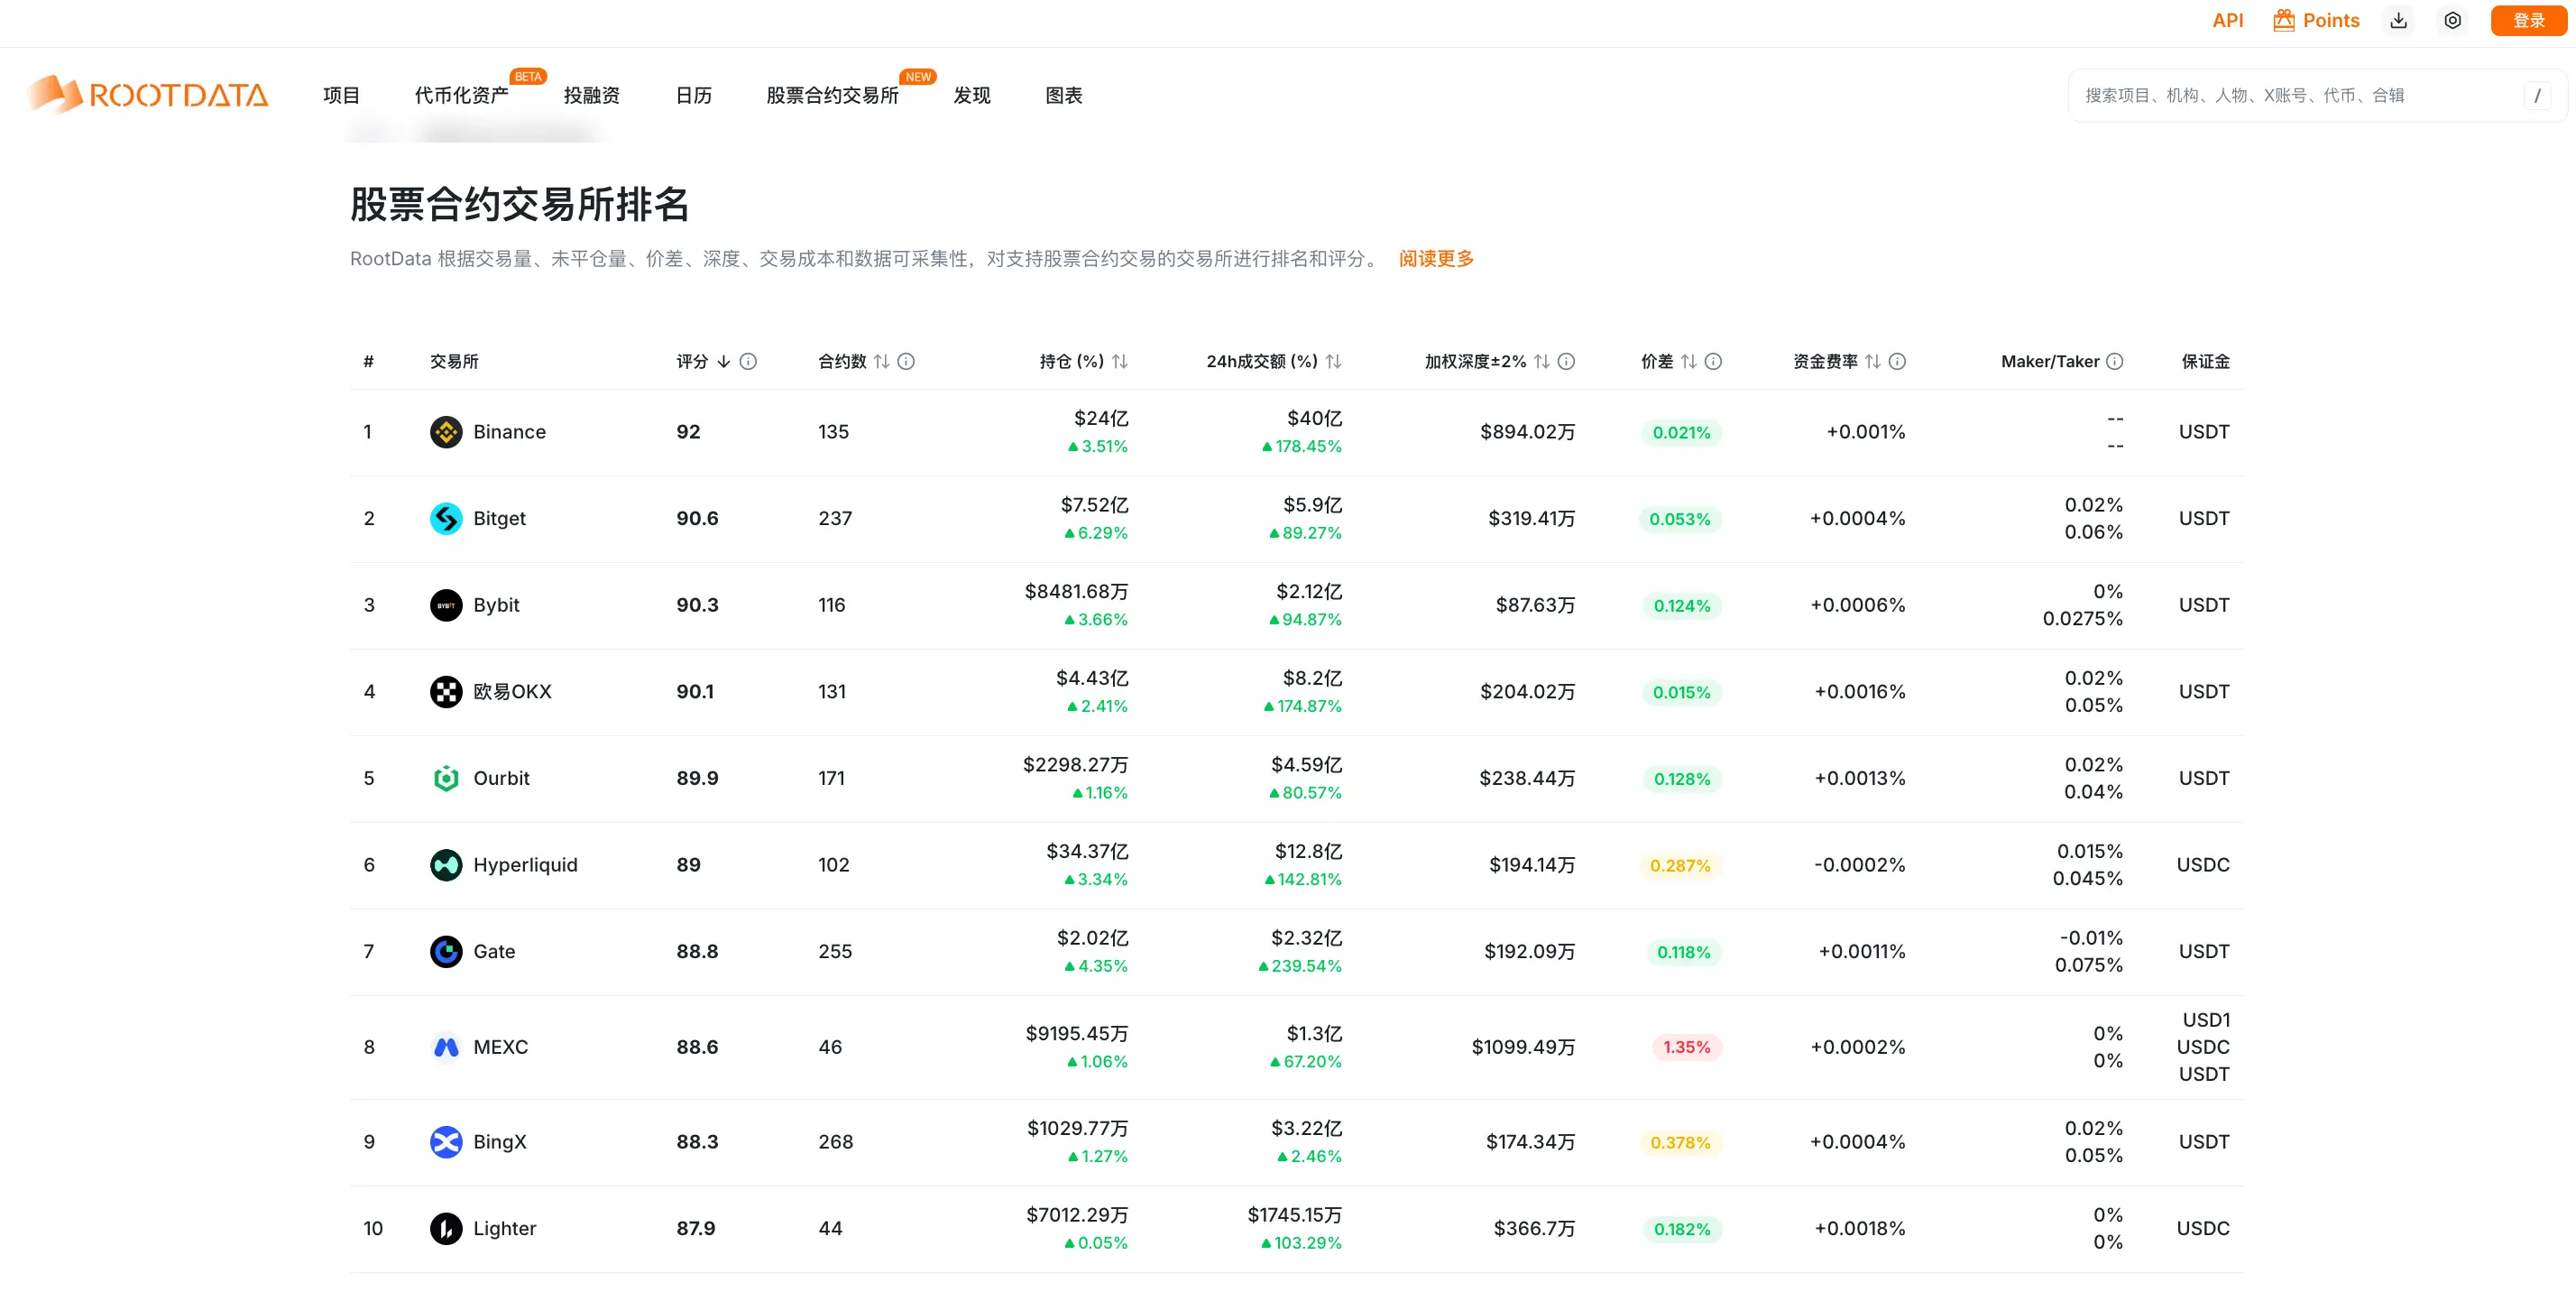Viewport: 2576px width, 1292px height.
Task: Click Bitget score 90.6
Action: point(697,518)
